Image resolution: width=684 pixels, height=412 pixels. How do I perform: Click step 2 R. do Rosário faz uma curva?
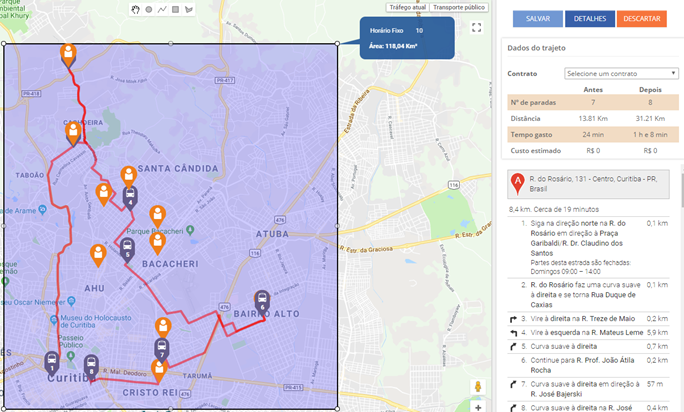tap(588, 295)
